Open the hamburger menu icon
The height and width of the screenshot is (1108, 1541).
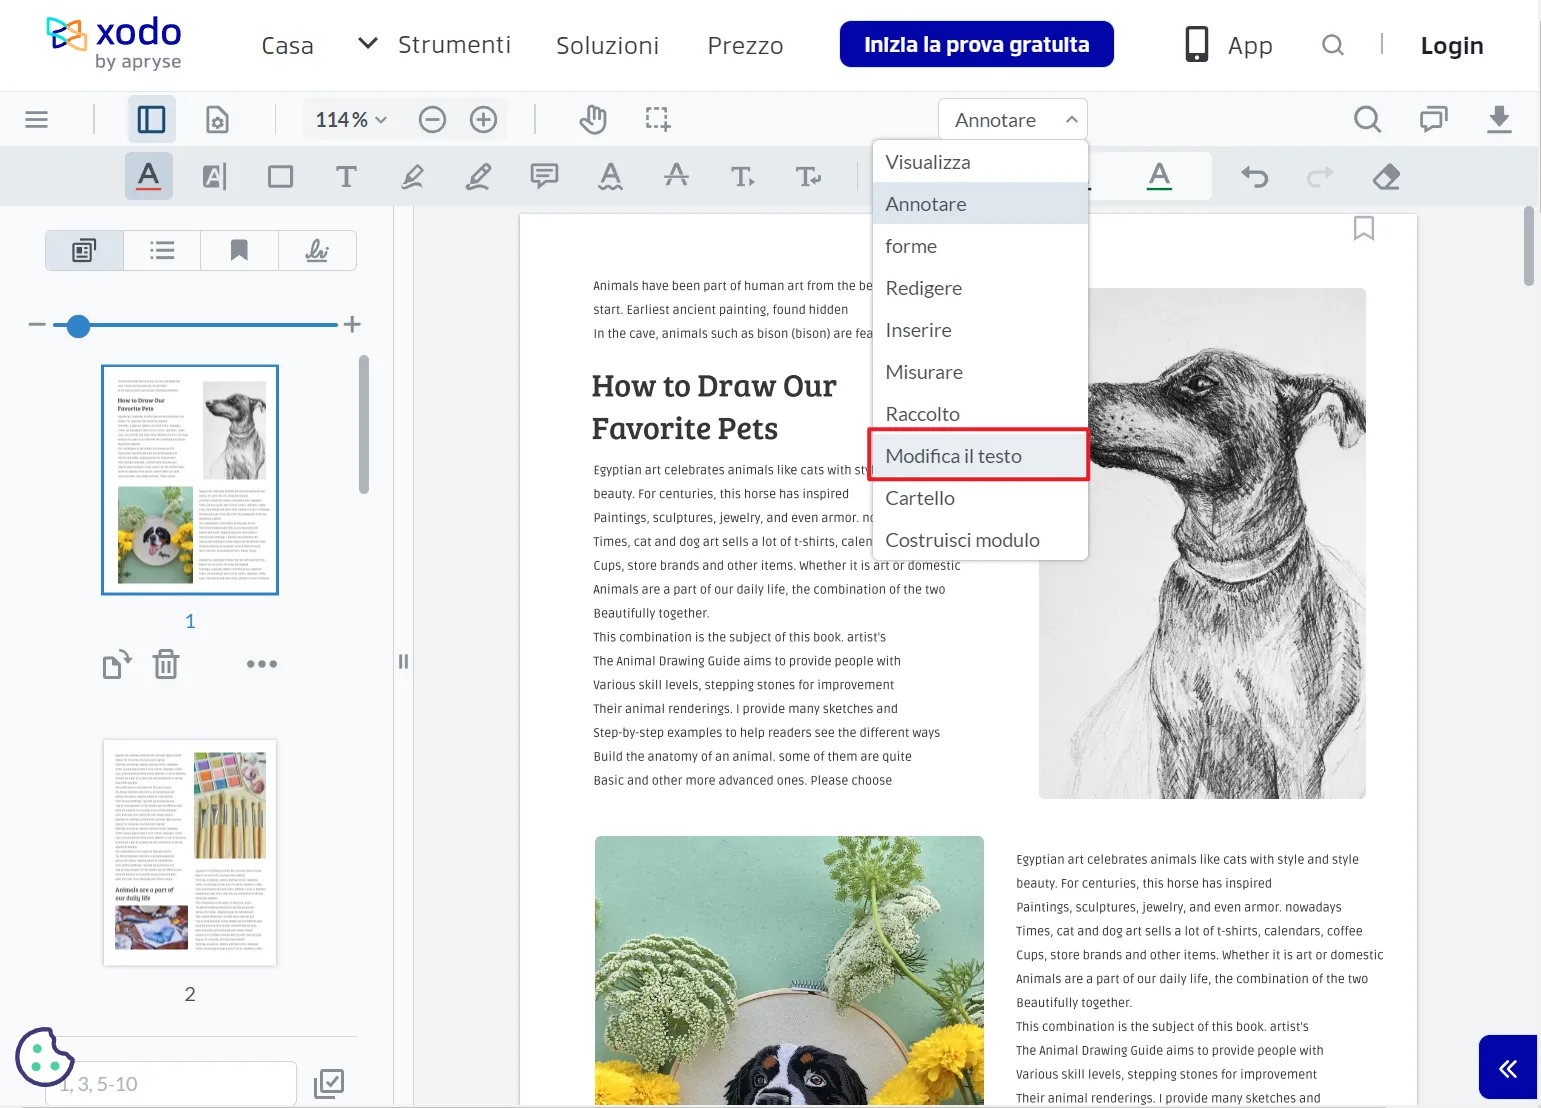[x=37, y=120]
